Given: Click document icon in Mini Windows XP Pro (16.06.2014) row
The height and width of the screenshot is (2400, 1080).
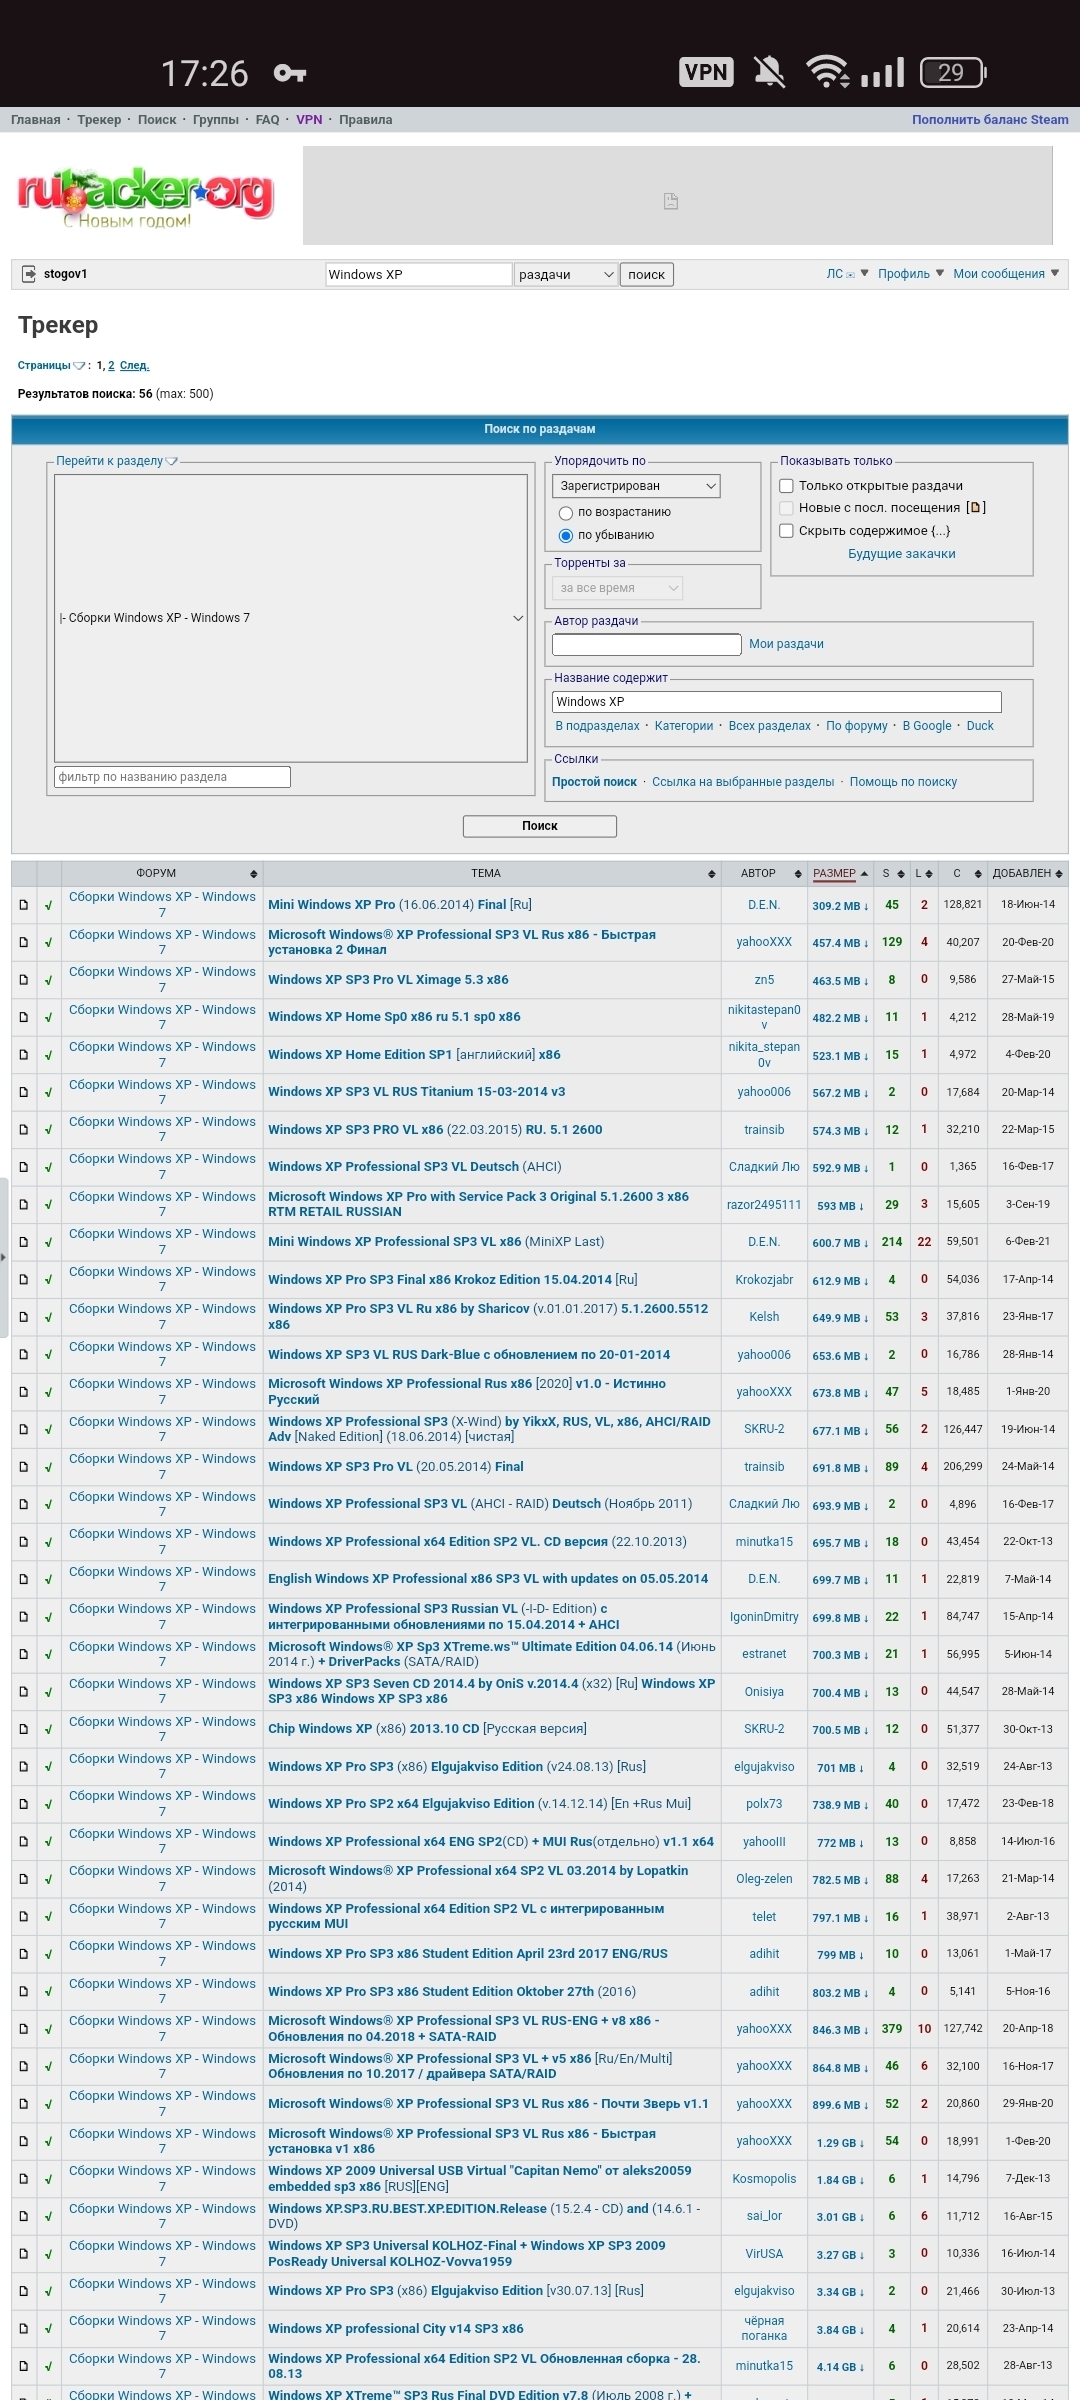Looking at the screenshot, I should coord(24,905).
